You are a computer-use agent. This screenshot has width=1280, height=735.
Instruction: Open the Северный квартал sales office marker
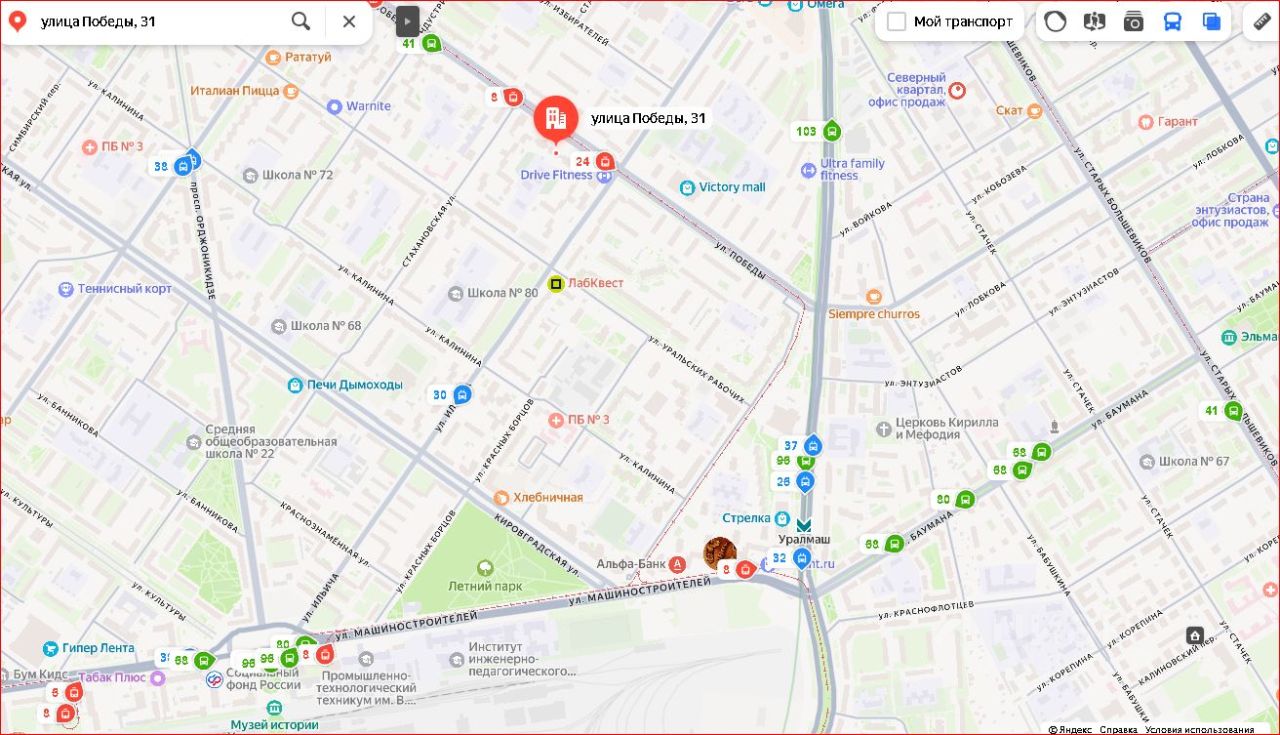(x=957, y=91)
